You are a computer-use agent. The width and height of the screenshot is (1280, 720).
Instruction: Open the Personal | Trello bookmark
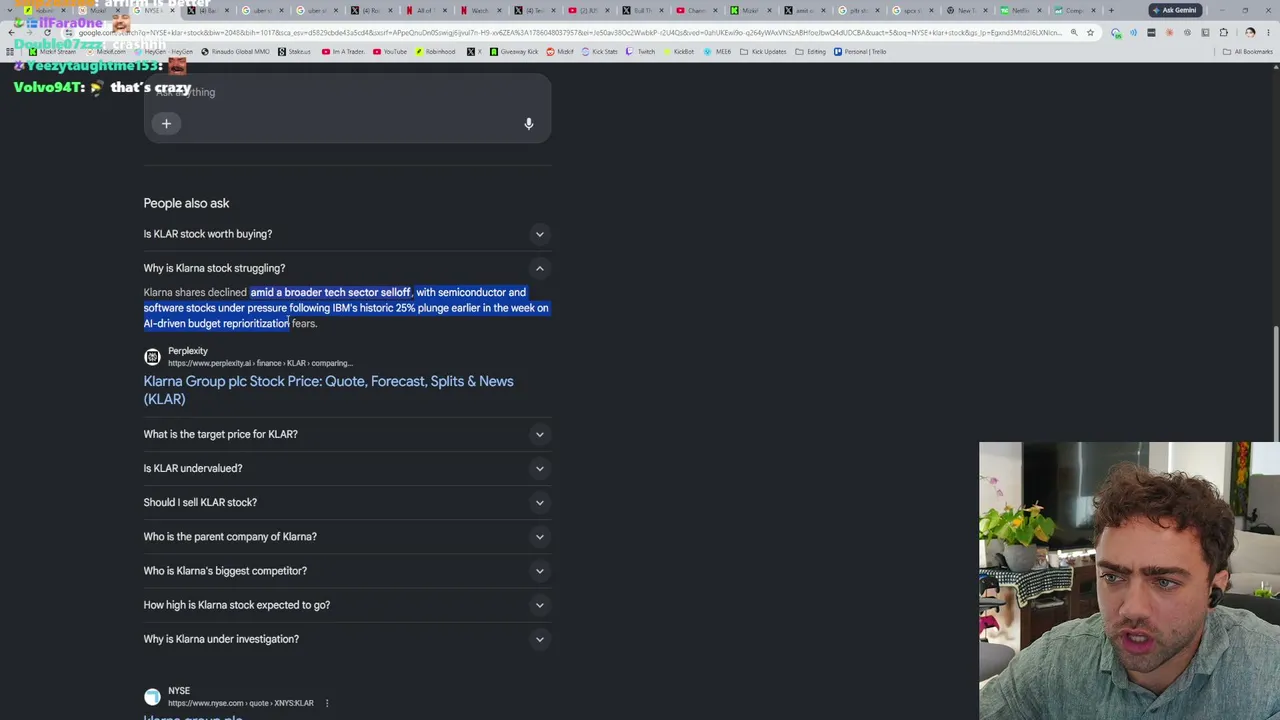862,51
